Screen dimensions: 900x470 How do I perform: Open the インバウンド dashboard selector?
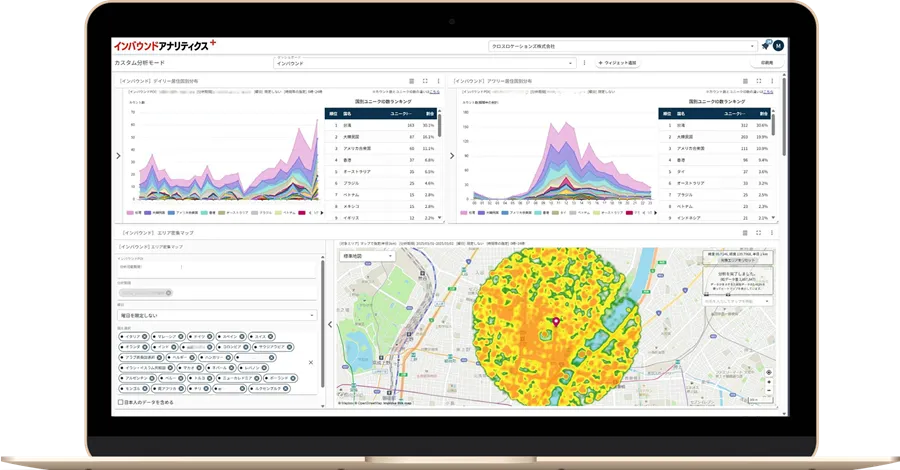coord(422,63)
